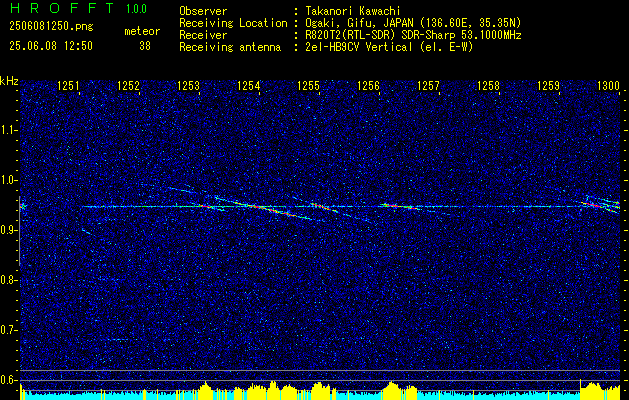Click the version number 1.0.0

click(x=136, y=8)
